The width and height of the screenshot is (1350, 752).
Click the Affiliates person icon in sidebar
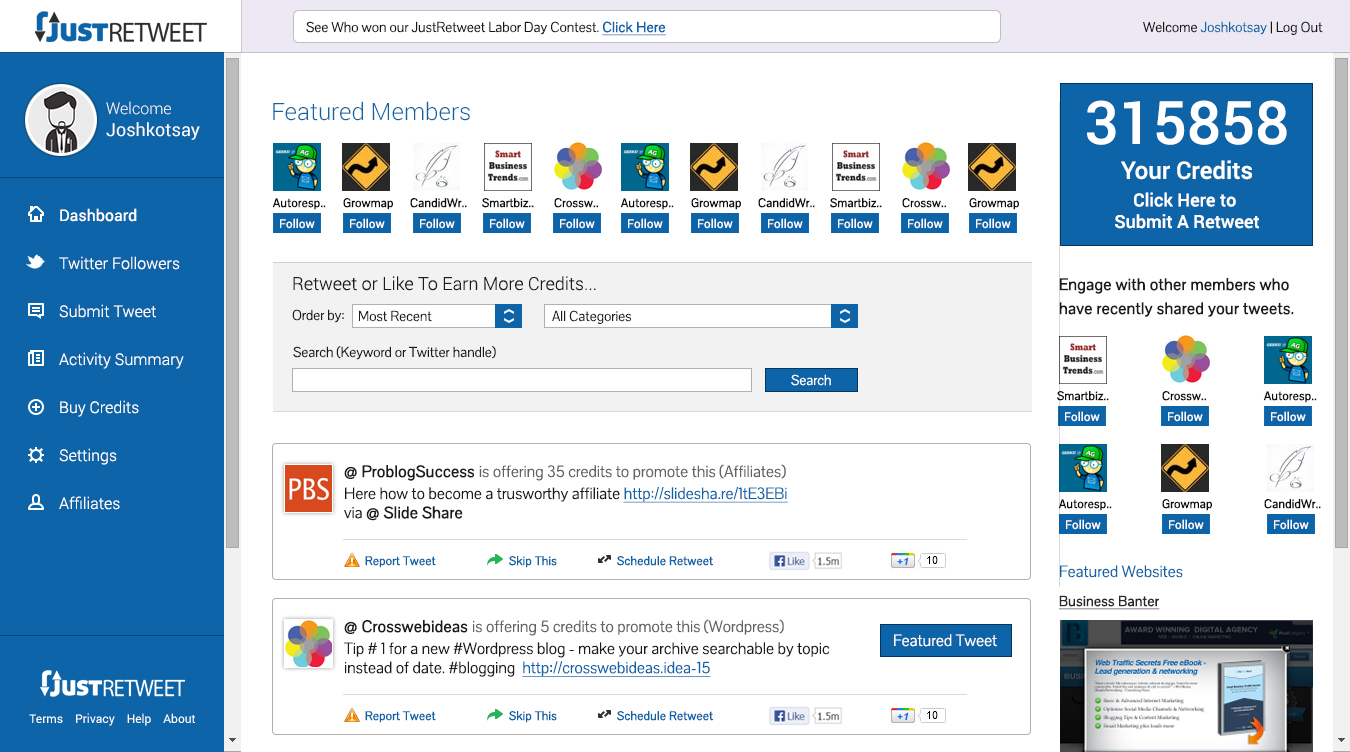[36, 503]
